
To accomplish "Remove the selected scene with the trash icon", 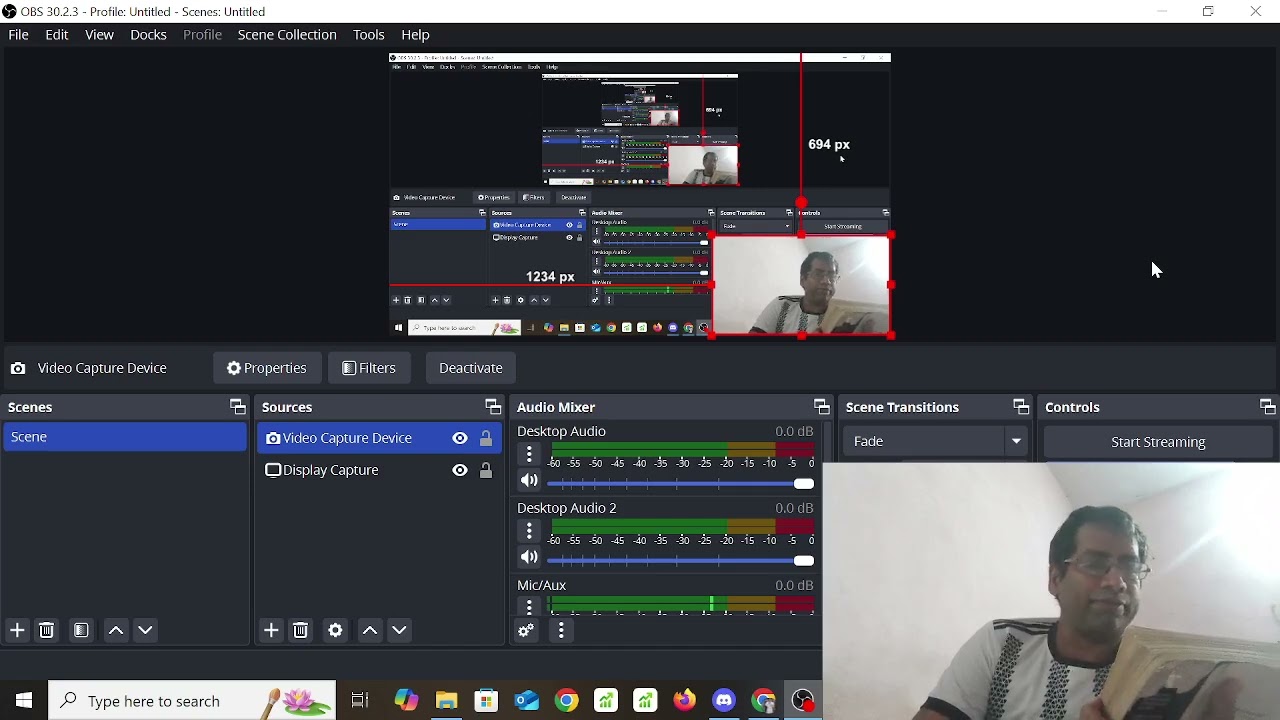I will (47, 630).
